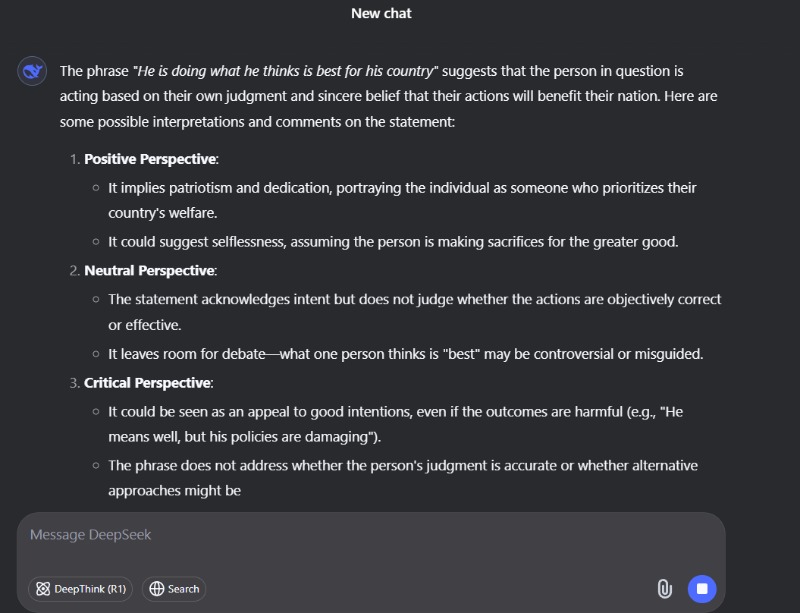Click the DeepSeek whale avatar icon
The height and width of the screenshot is (613, 800).
tap(32, 71)
